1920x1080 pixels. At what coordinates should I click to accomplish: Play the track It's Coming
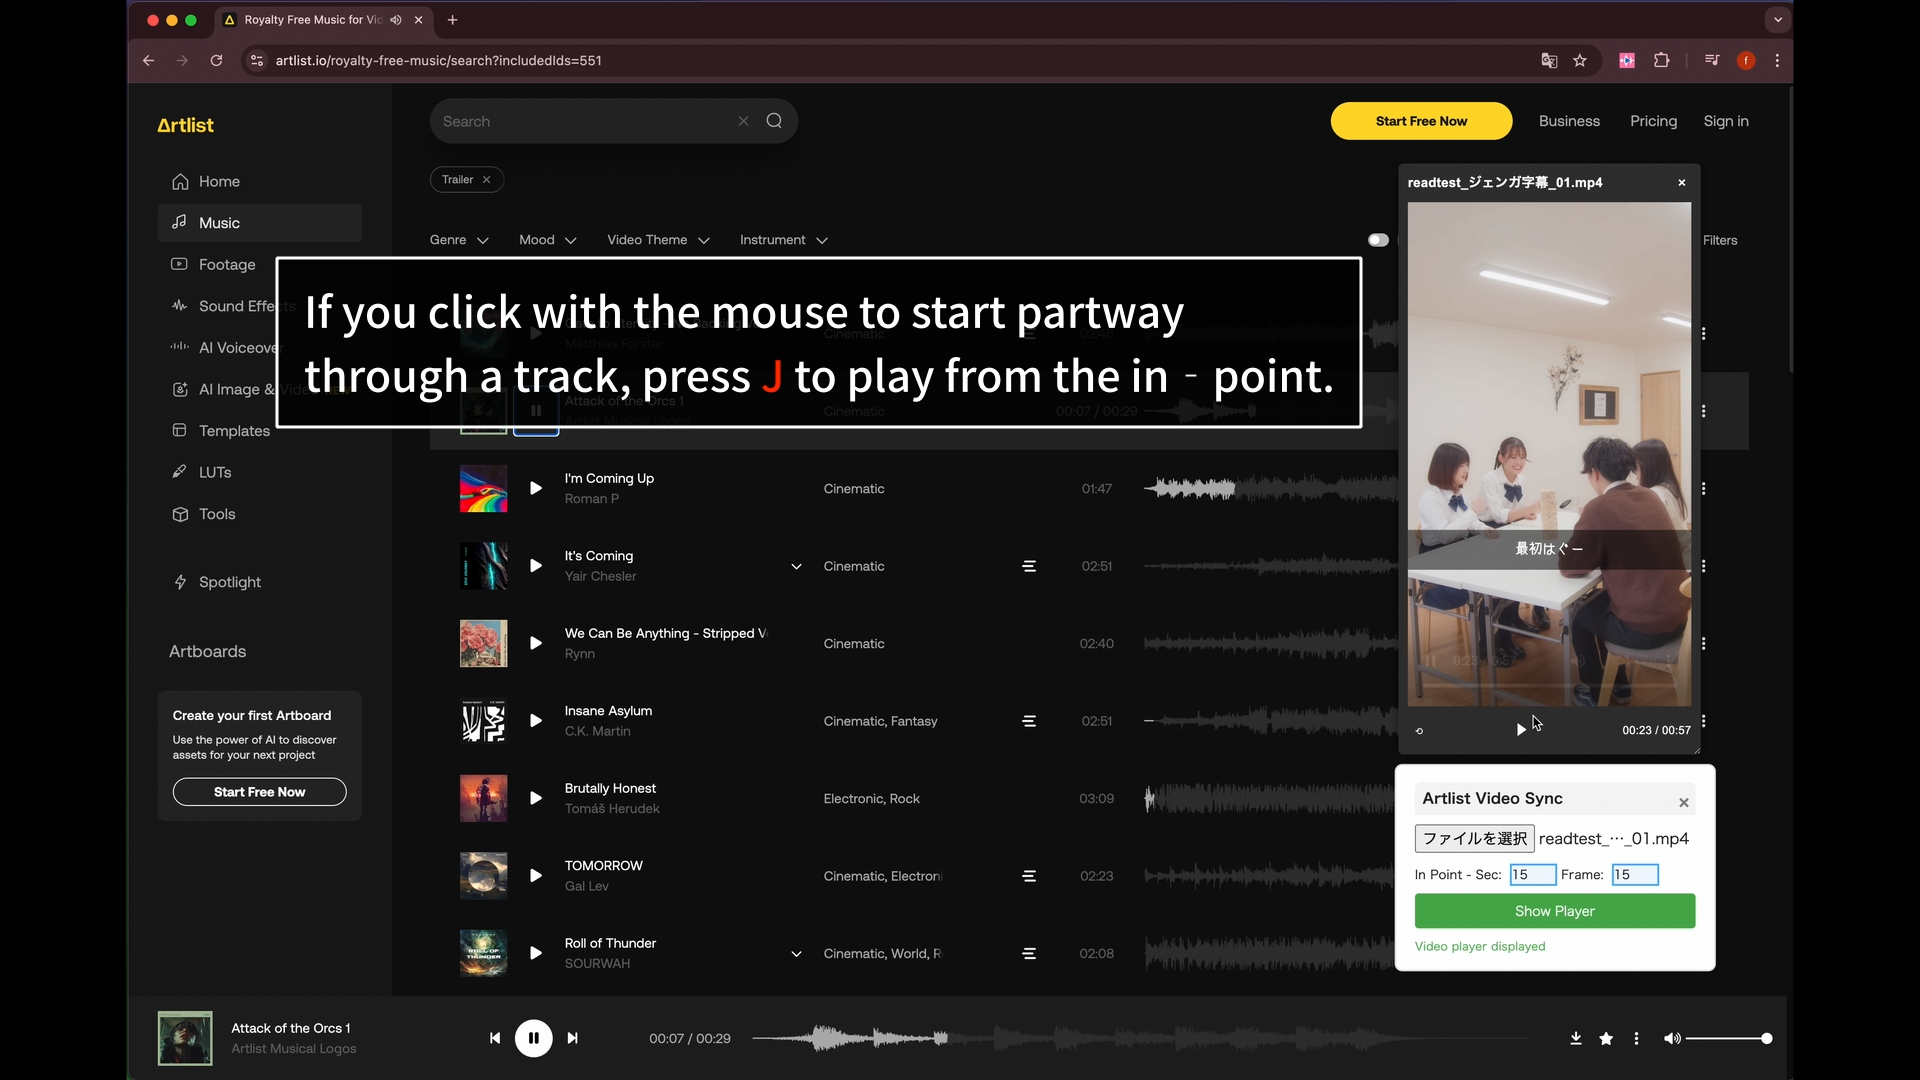pyautogui.click(x=536, y=566)
